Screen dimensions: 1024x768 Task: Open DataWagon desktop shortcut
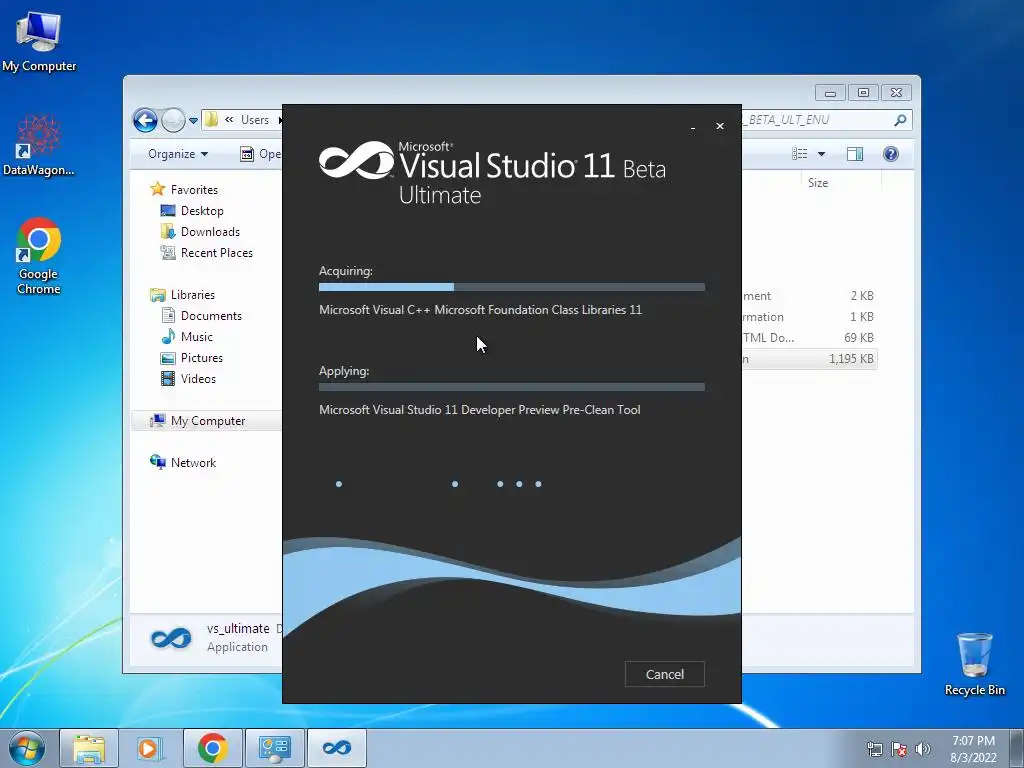[39, 145]
